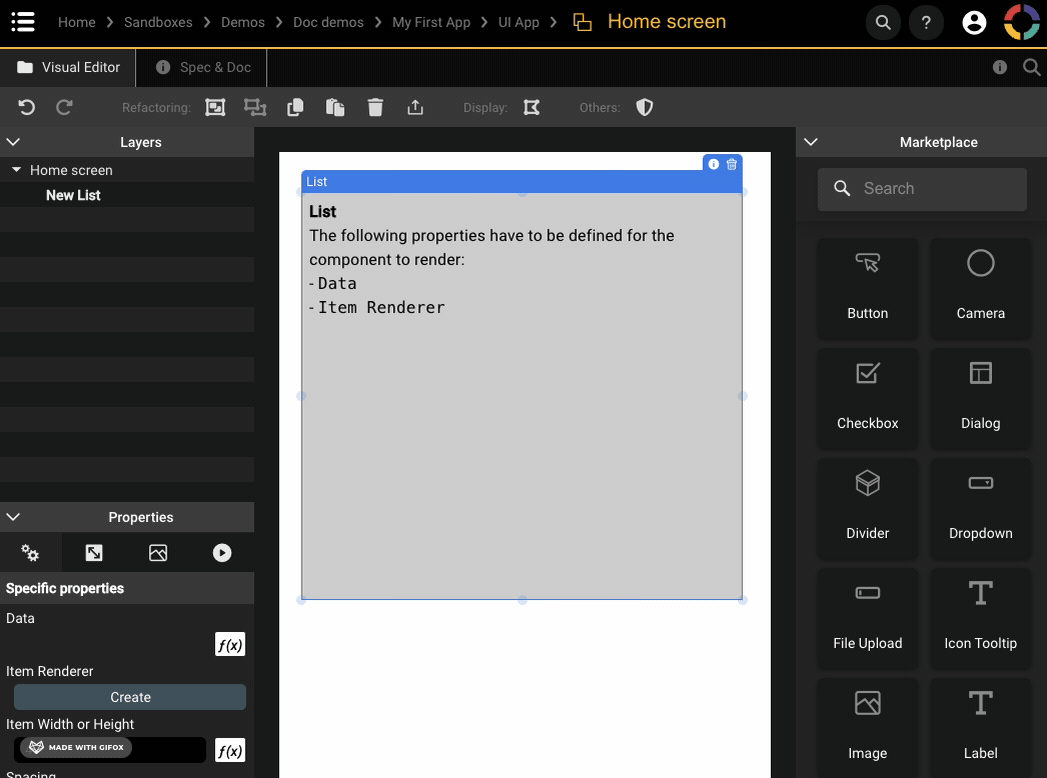
Task: Click the export upload icon in the toolbar
Action: tap(416, 107)
